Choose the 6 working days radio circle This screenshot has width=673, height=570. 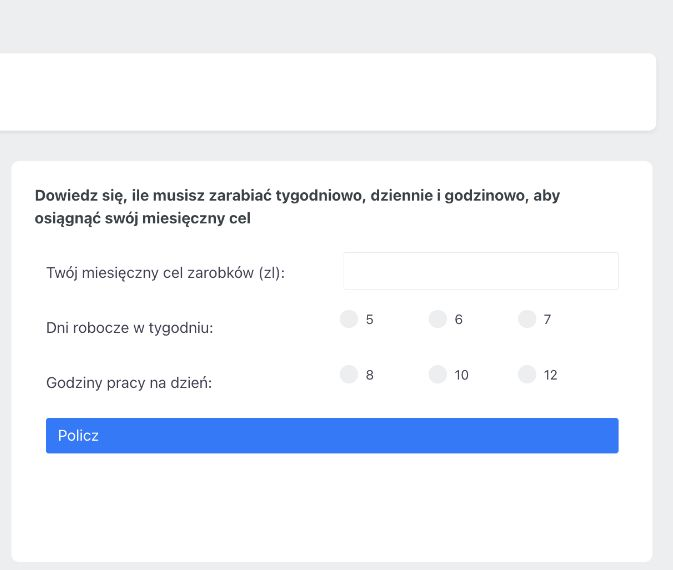(x=438, y=319)
